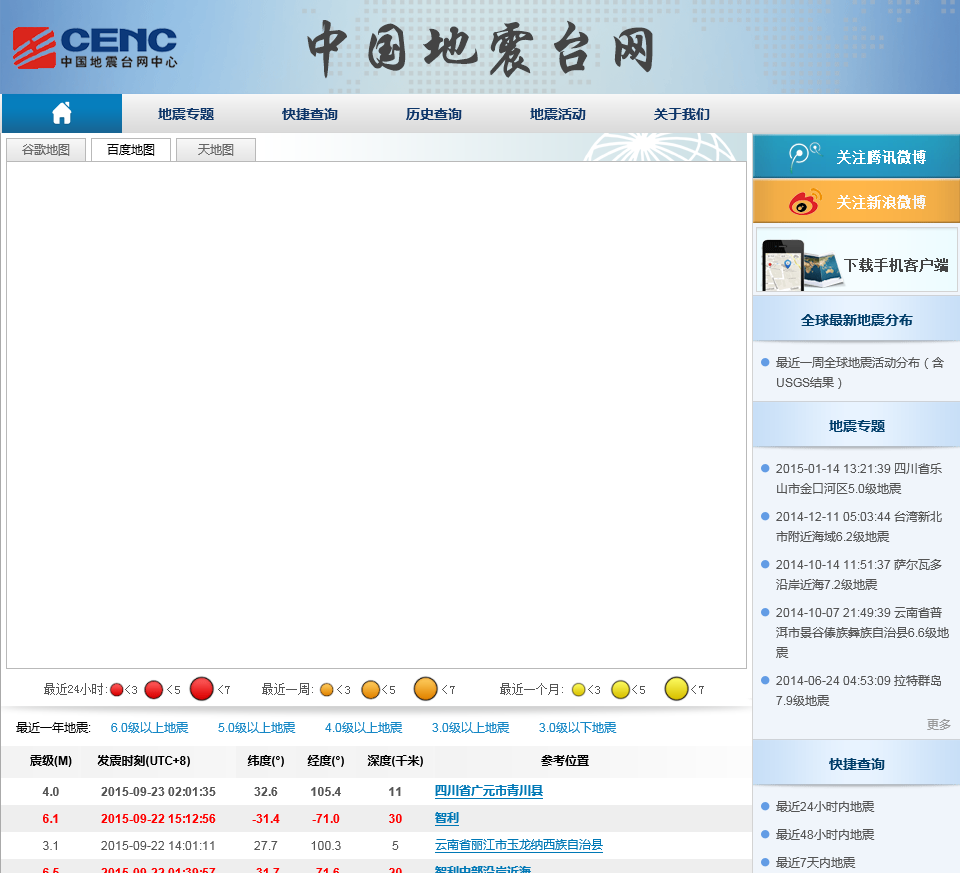Open 四川省广元市青川县 location link
The height and width of the screenshot is (873, 960).
coord(489,791)
